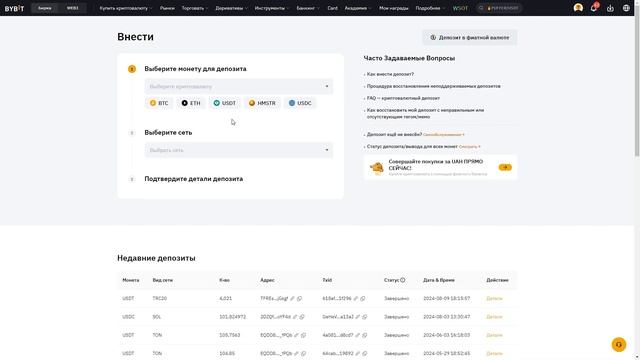Expand the choose network dropdown
Image resolution: width=640 pixels, height=360 pixels.
point(239,150)
